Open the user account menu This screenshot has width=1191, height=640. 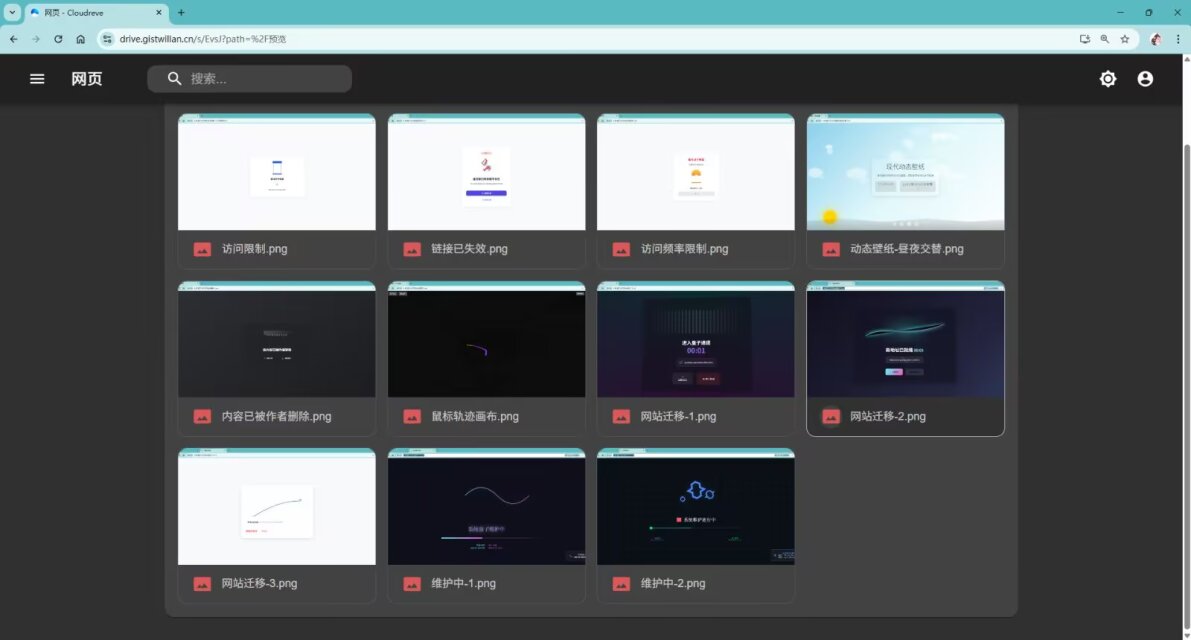click(x=1145, y=79)
